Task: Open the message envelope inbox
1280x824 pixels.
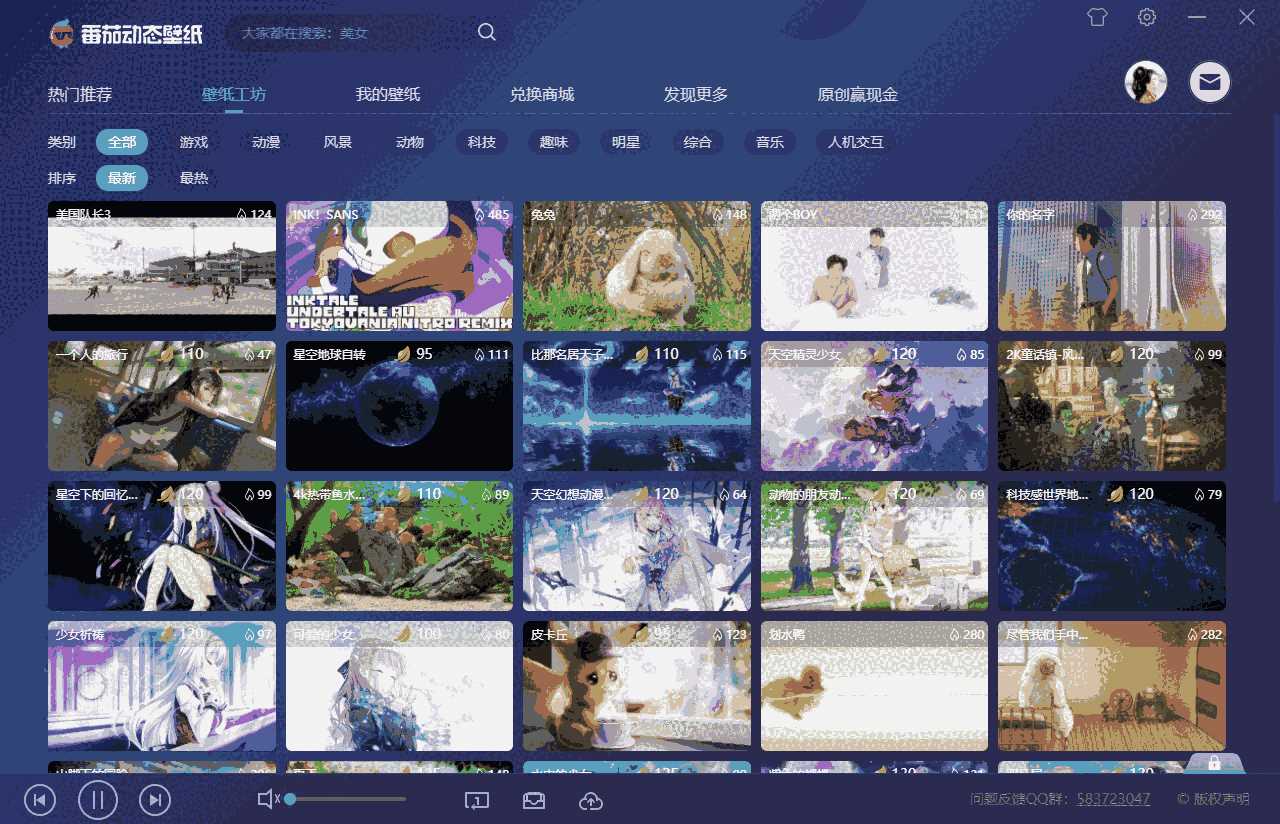Action: pos(1209,82)
